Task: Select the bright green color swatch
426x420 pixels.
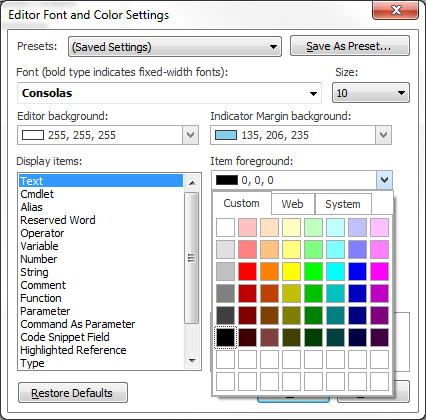Action: [x=313, y=271]
